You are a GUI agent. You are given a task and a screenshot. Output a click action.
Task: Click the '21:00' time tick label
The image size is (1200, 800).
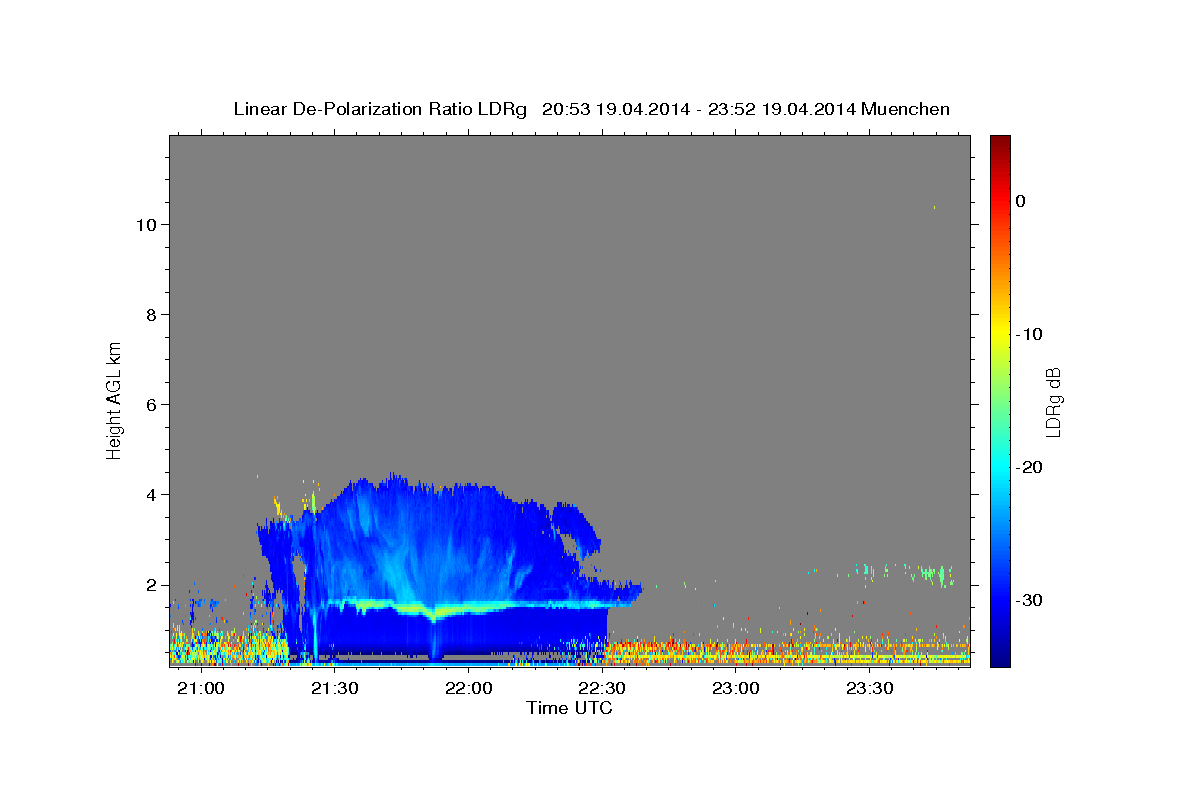click(201, 689)
